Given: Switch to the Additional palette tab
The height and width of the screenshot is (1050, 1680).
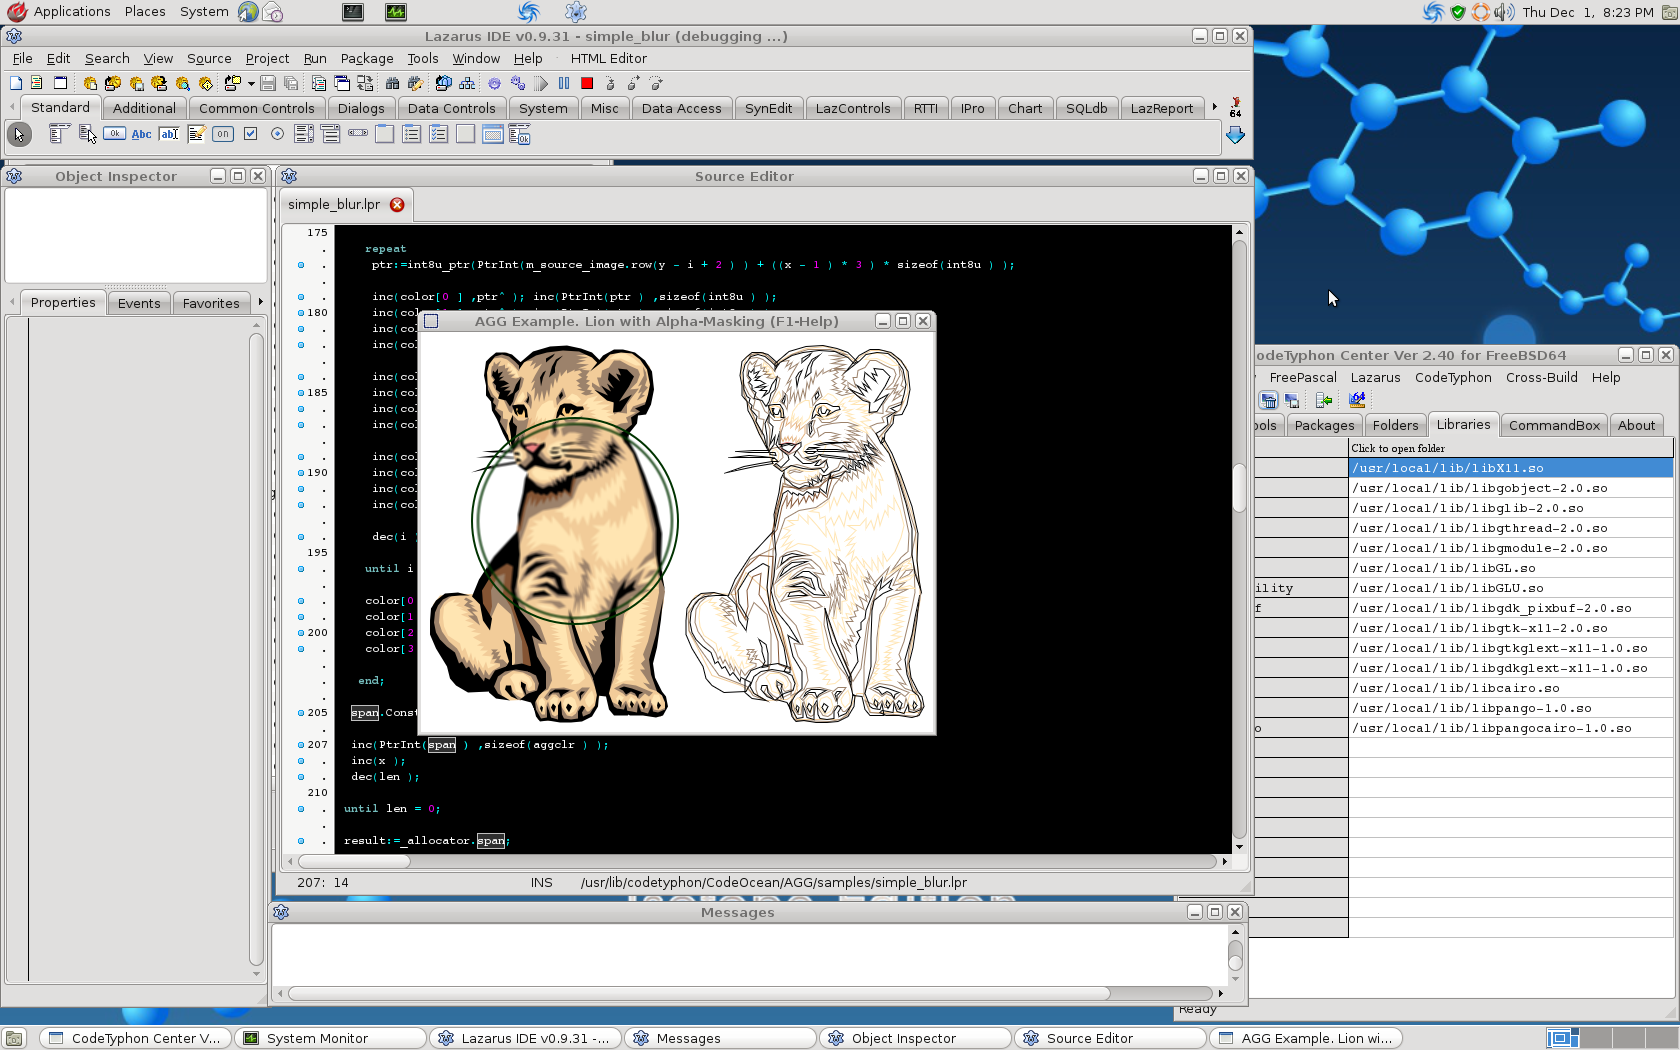Looking at the screenshot, I should point(144,108).
